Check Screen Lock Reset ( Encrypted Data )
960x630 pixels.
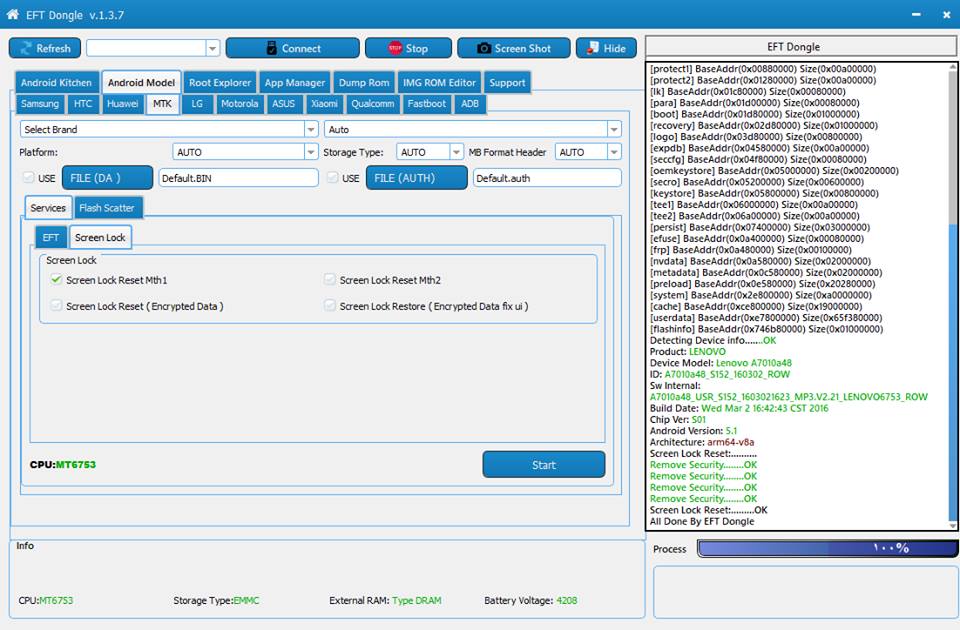(56, 306)
